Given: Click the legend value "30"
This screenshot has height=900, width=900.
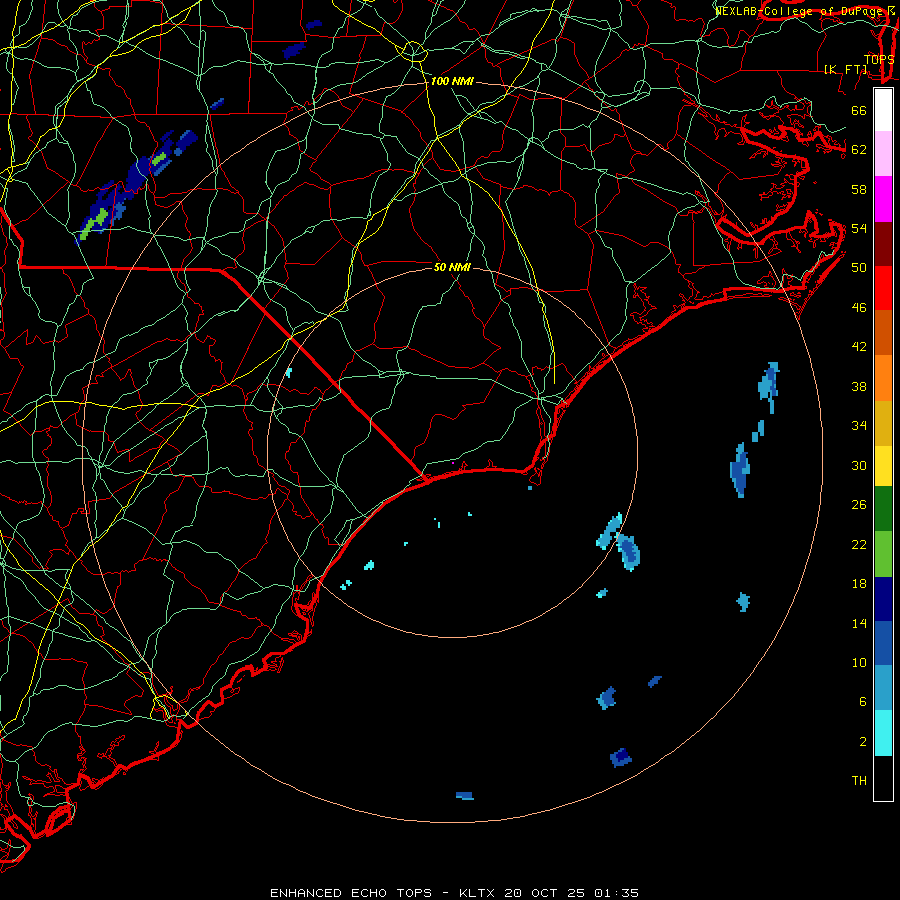Looking at the screenshot, I should coord(859,465).
